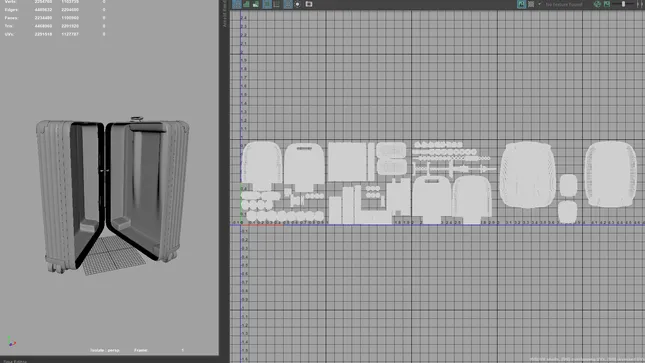Image resolution: width=645 pixels, height=363 pixels.
Task: Click the 'UVs:' poly count label
Action: pyautogui.click(x=9, y=34)
